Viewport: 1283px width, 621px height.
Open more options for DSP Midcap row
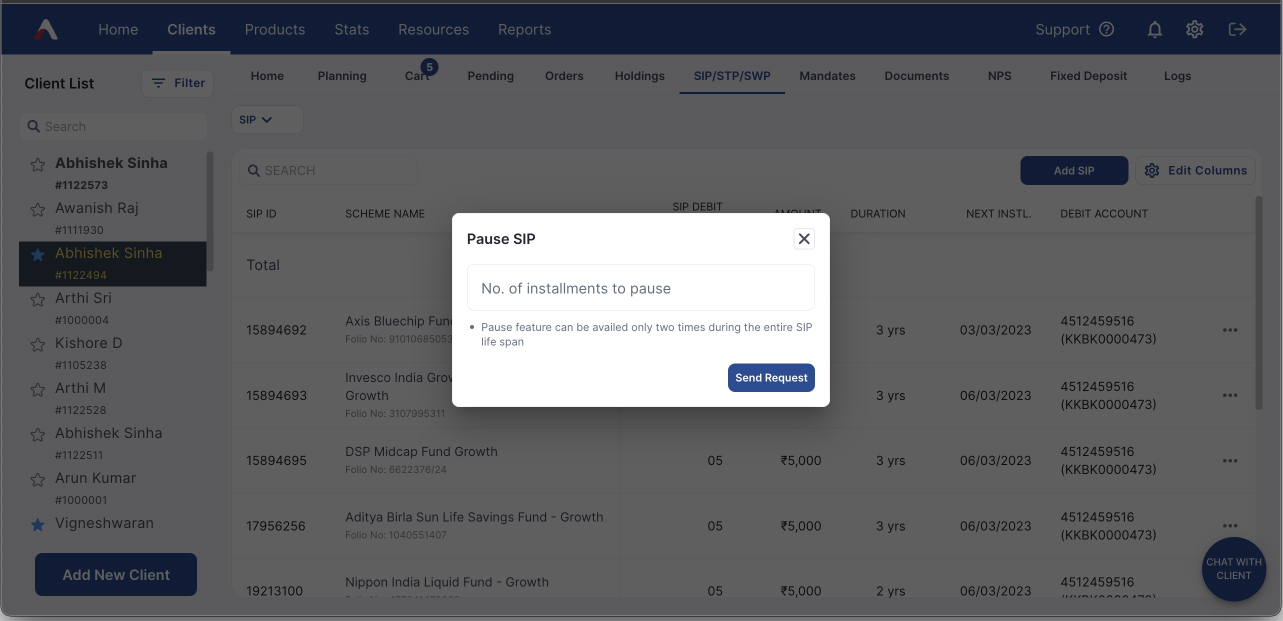pyautogui.click(x=1230, y=461)
